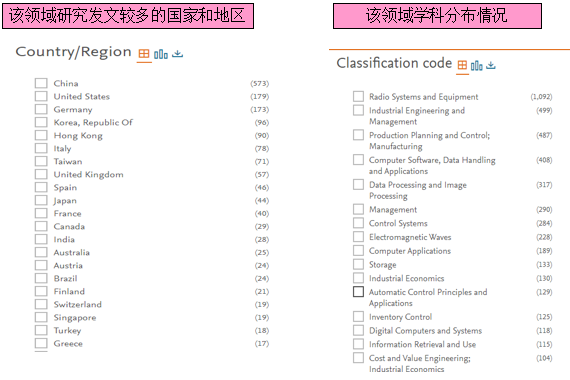The width and height of the screenshot is (570, 380).
Task: Click the Digital Computers and Systems label
Action: [x=425, y=331]
